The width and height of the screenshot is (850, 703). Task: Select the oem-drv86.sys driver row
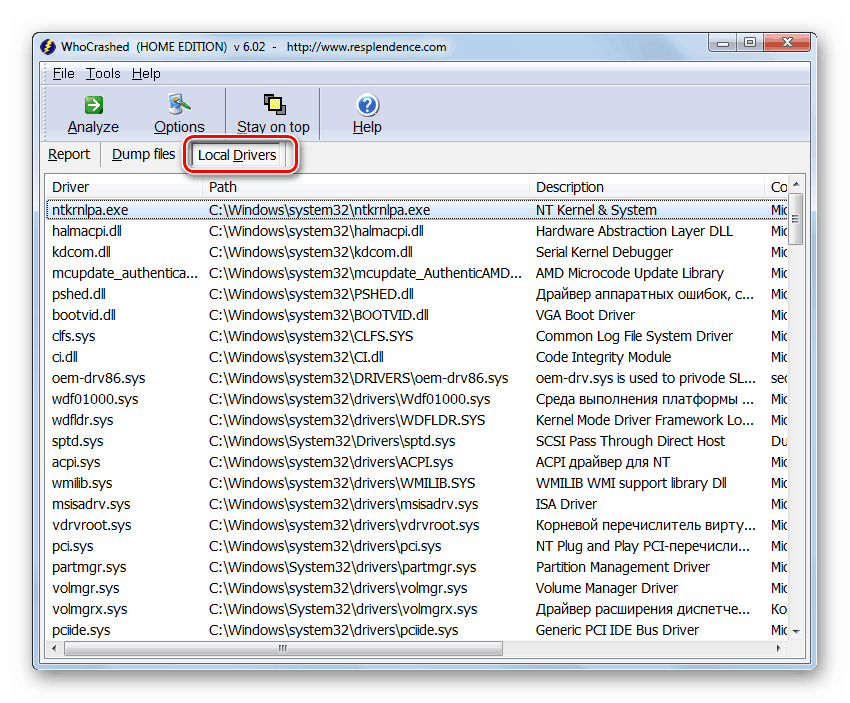417,378
